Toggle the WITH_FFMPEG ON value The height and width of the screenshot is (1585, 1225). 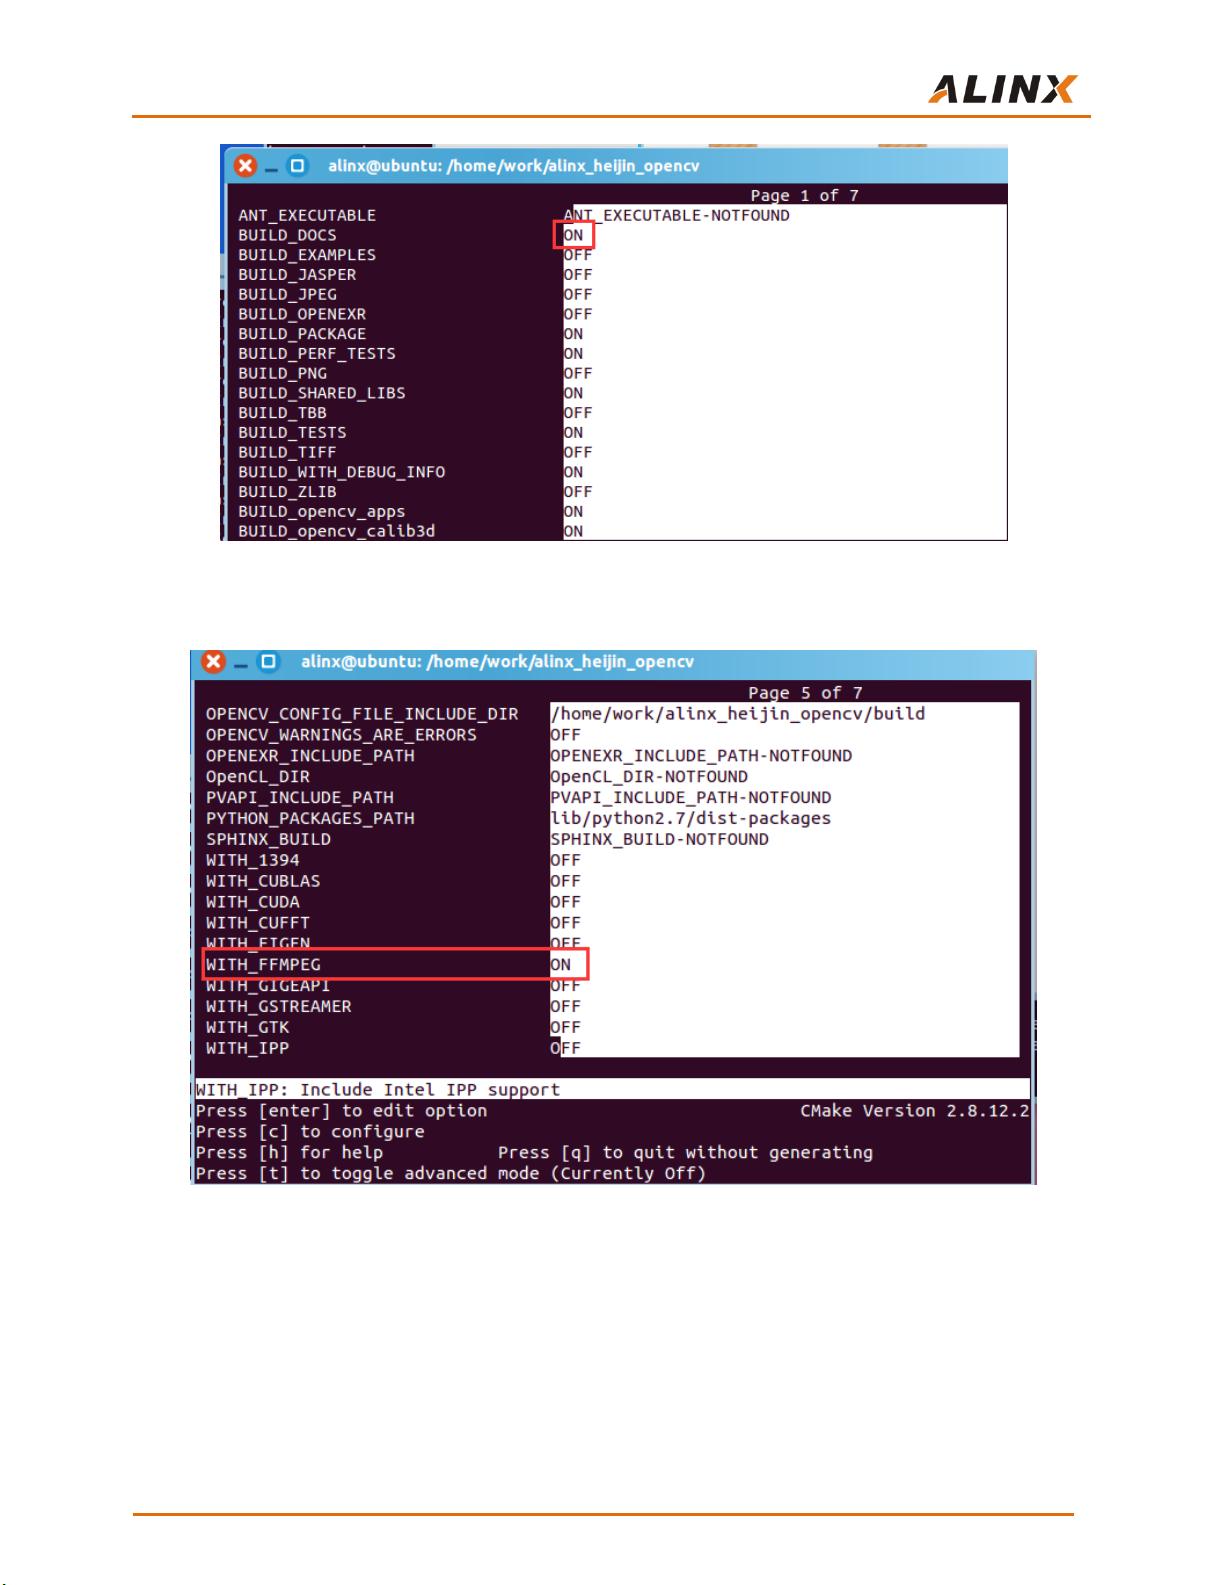click(561, 965)
